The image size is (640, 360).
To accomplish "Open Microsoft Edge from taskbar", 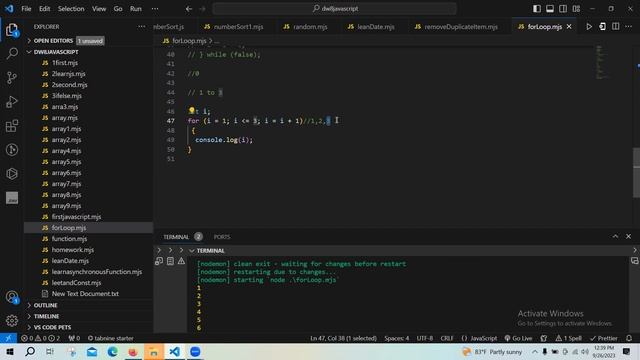I will pos(112,352).
